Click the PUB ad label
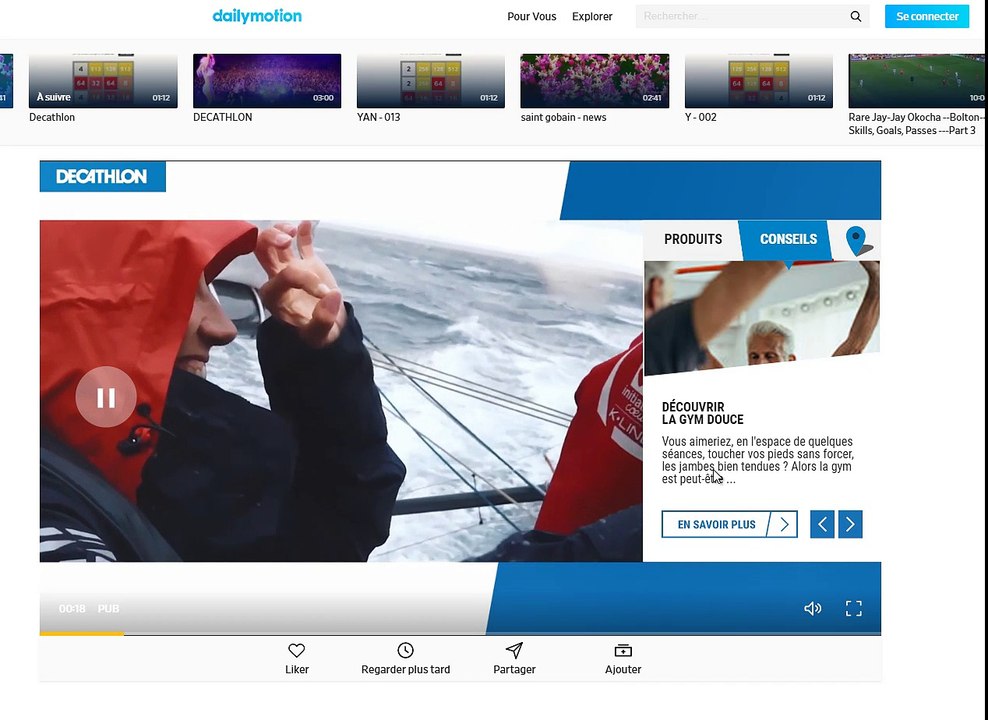The image size is (988, 720). tap(108, 609)
